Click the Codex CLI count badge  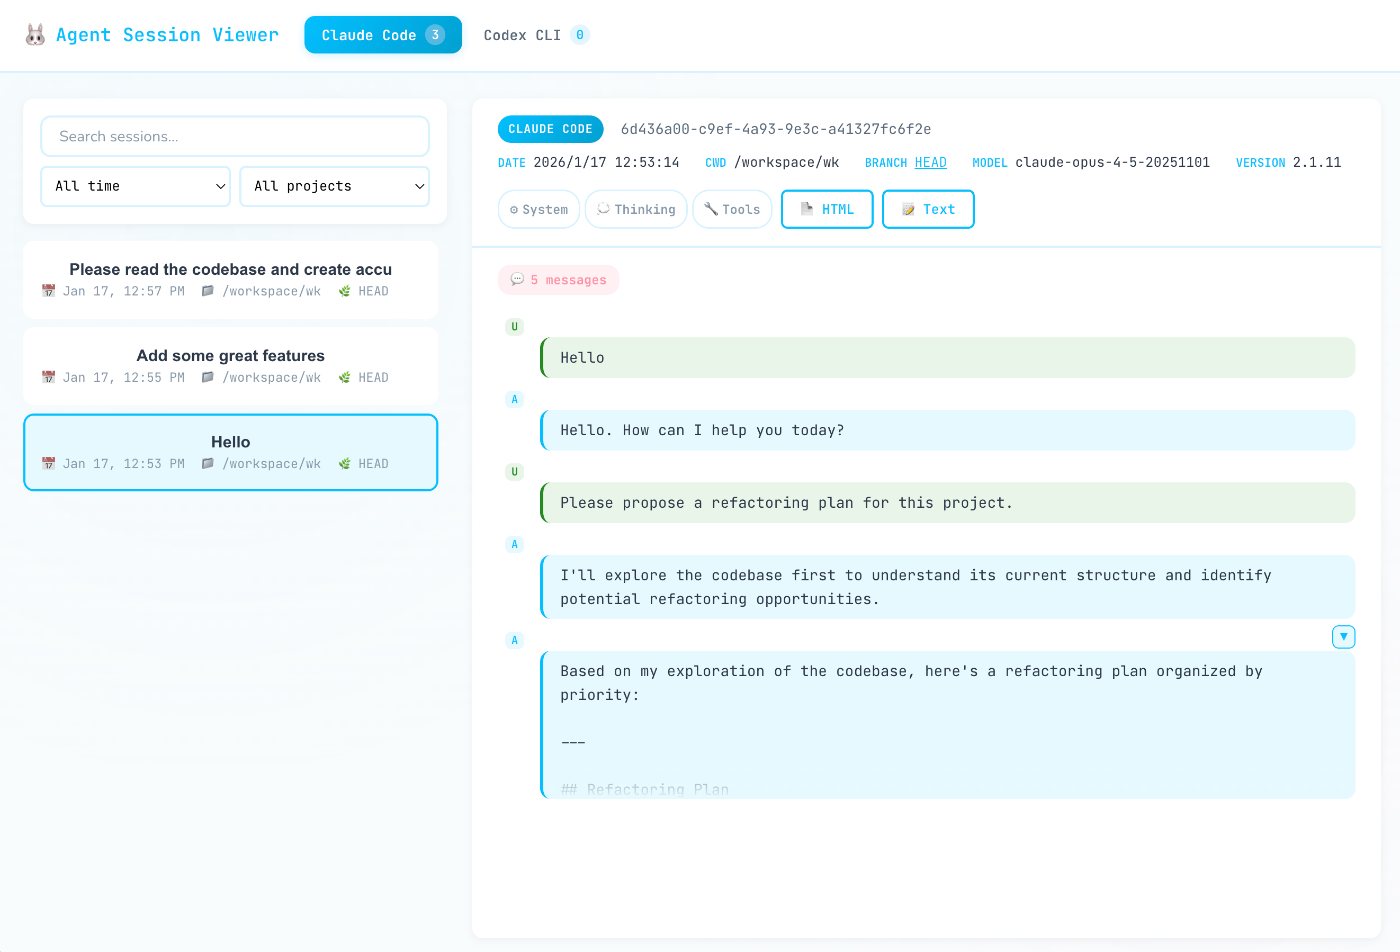coord(580,35)
